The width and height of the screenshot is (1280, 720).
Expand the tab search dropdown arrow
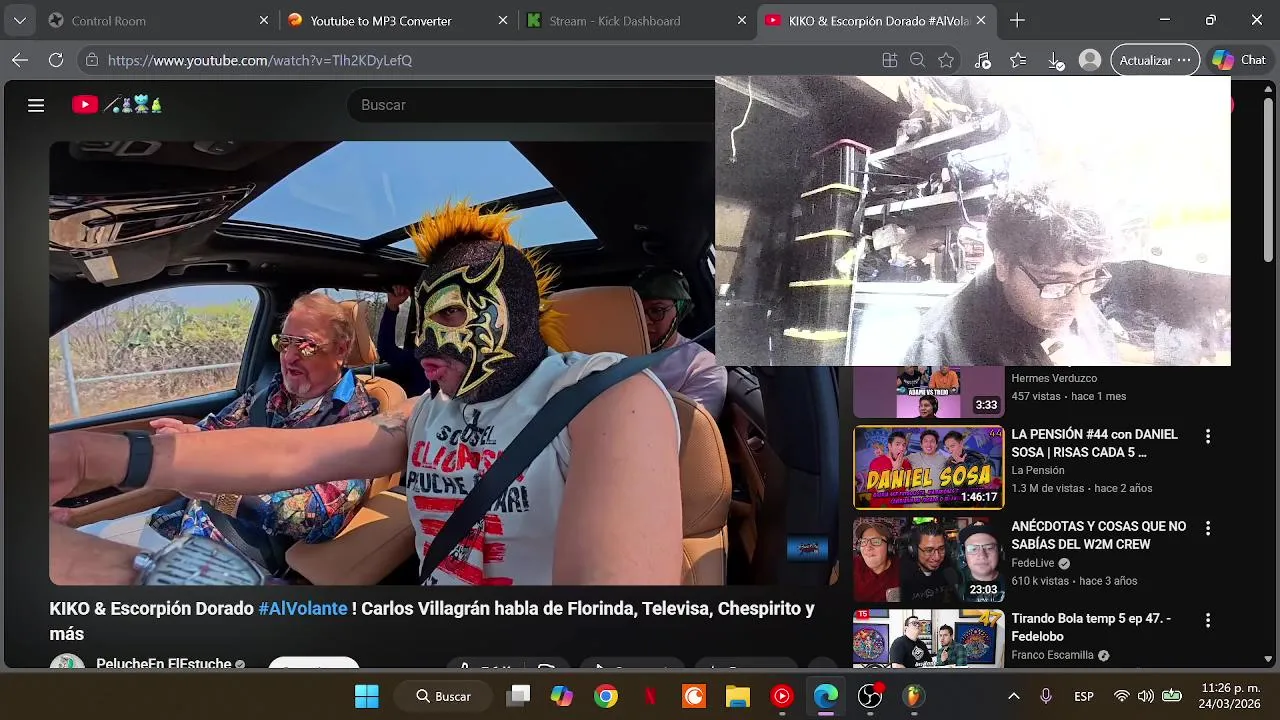coord(19,20)
